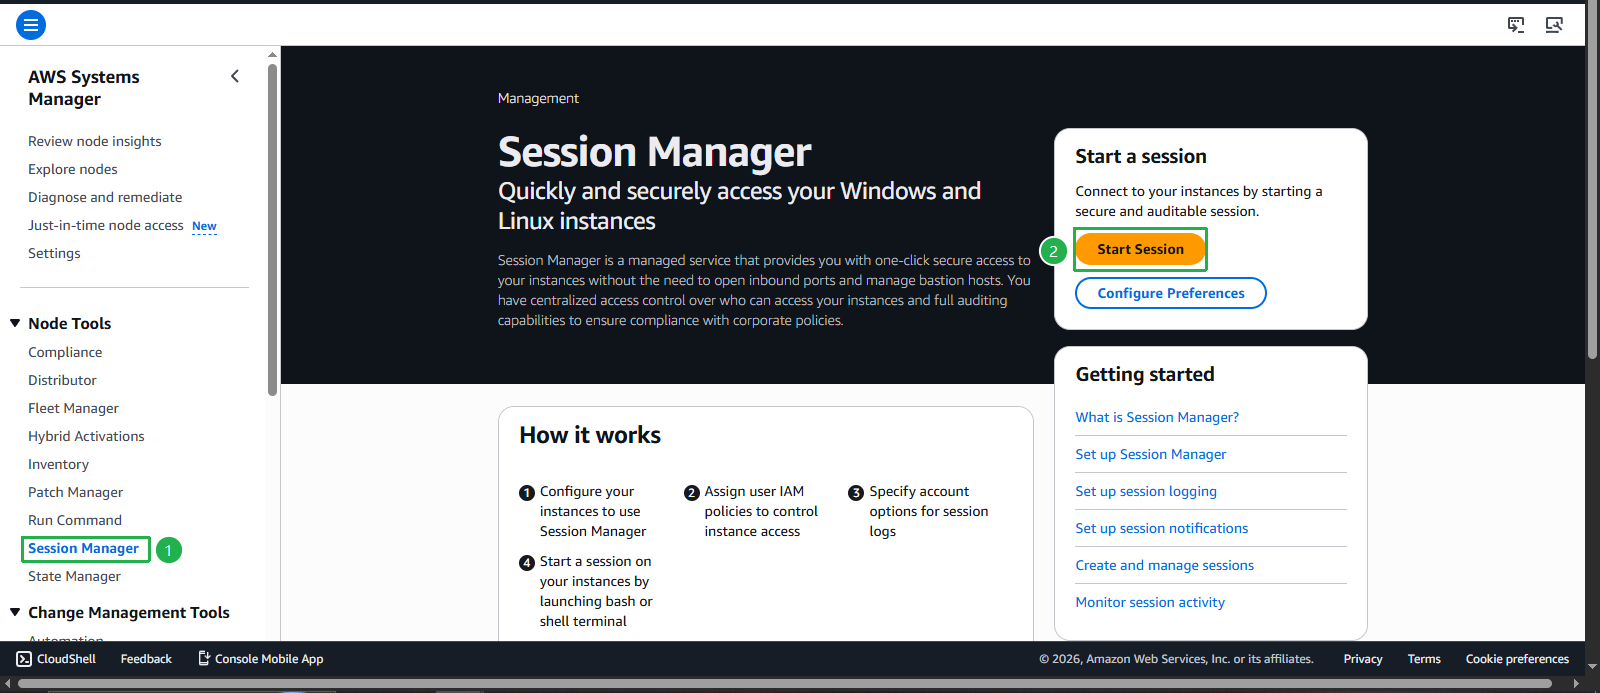Open Cookie preferences in footer

[1517, 659]
